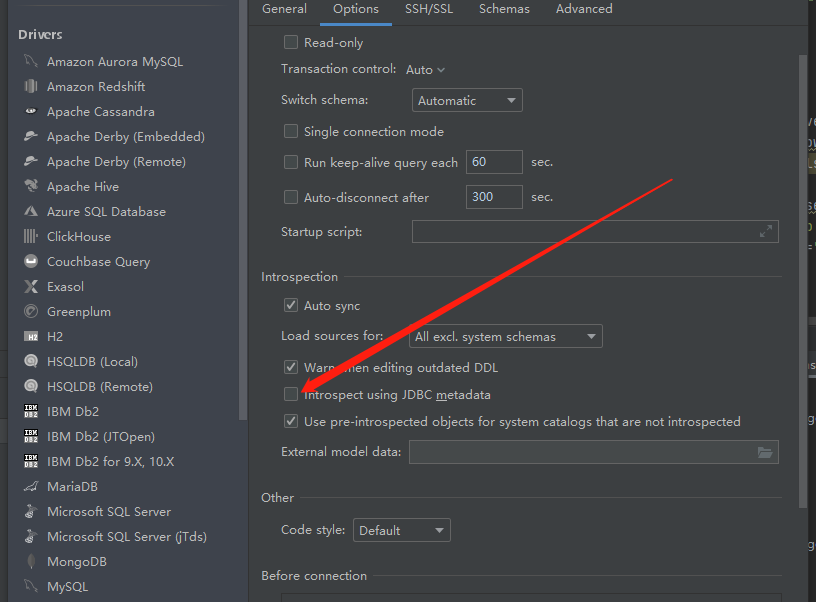Click the Amazon Redshift driver icon
Screen dimensions: 816x602
(30, 86)
